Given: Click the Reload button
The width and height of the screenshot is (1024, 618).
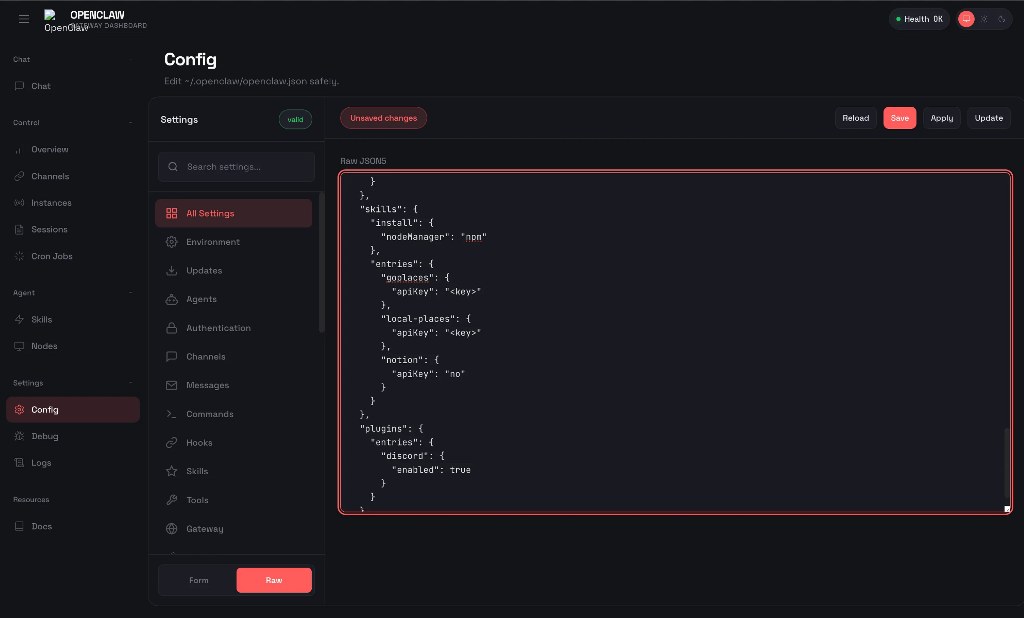Looking at the screenshot, I should tap(856, 118).
